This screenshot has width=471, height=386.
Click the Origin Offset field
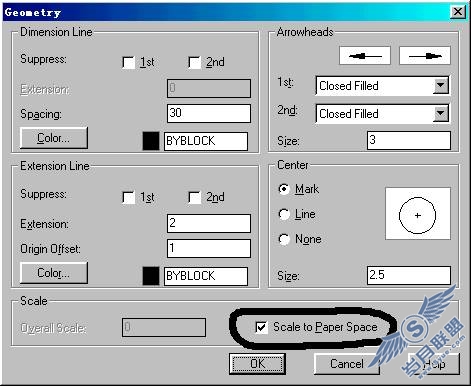[209, 248]
